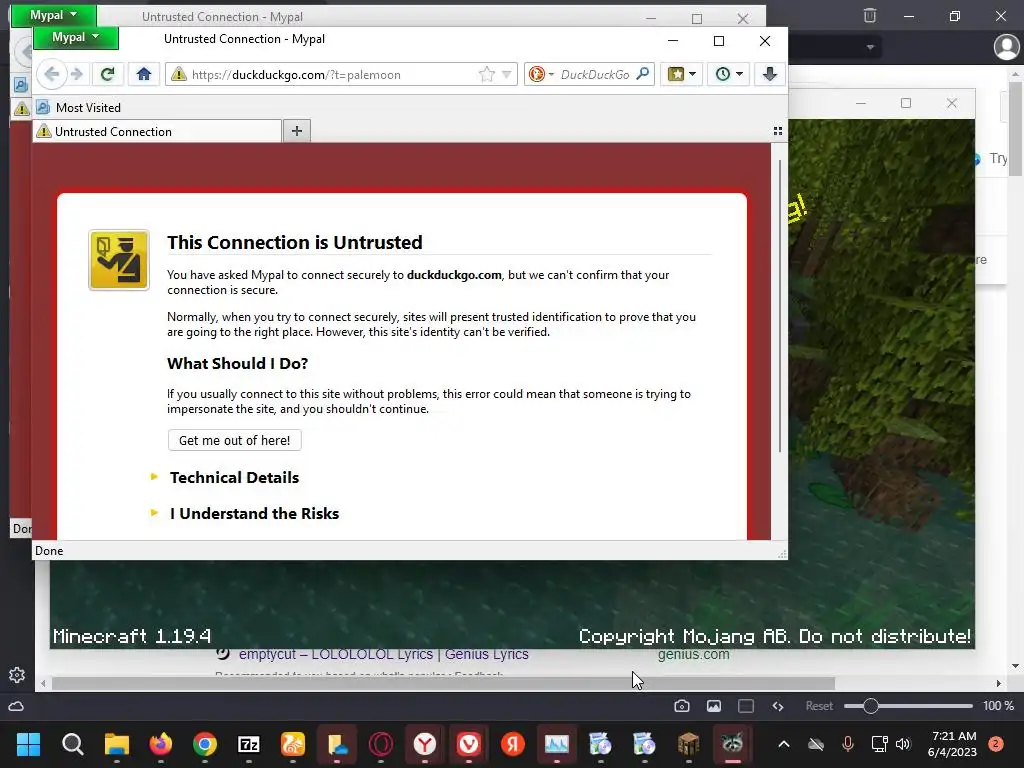
Task: Toggle images with the picture icon
Action: pyautogui.click(x=714, y=706)
